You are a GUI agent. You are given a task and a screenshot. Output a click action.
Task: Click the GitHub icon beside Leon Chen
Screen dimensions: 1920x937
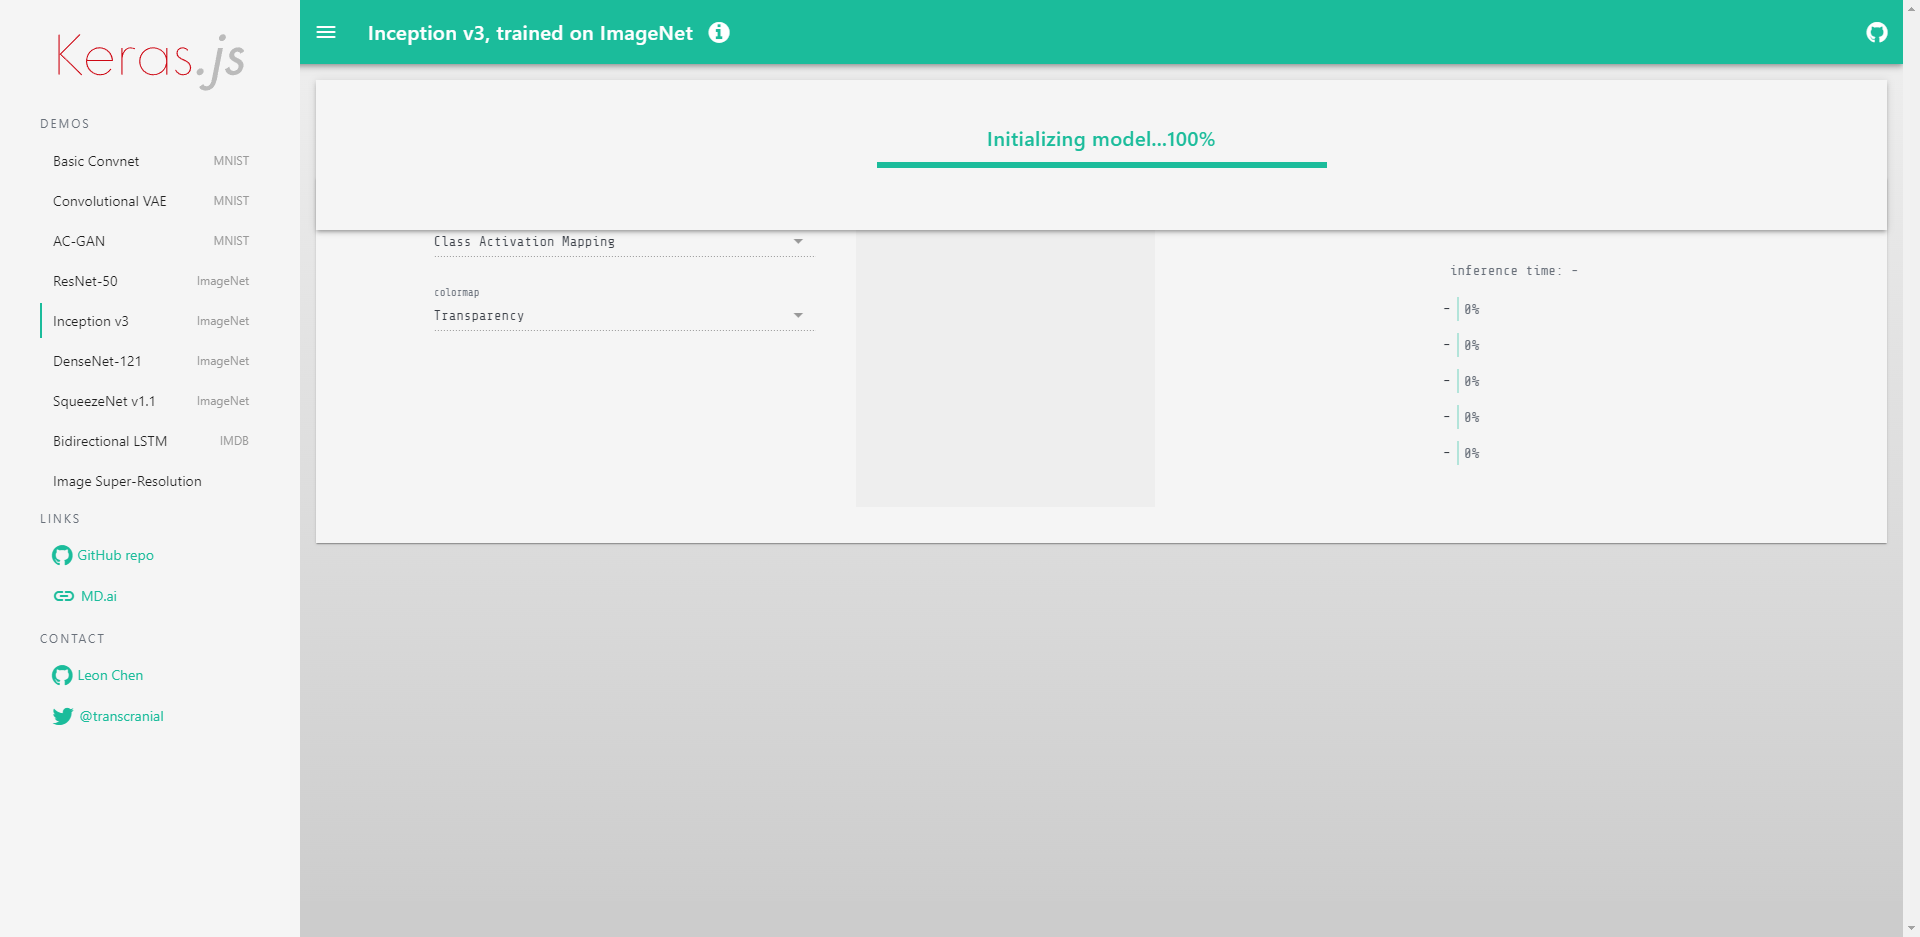pos(62,675)
